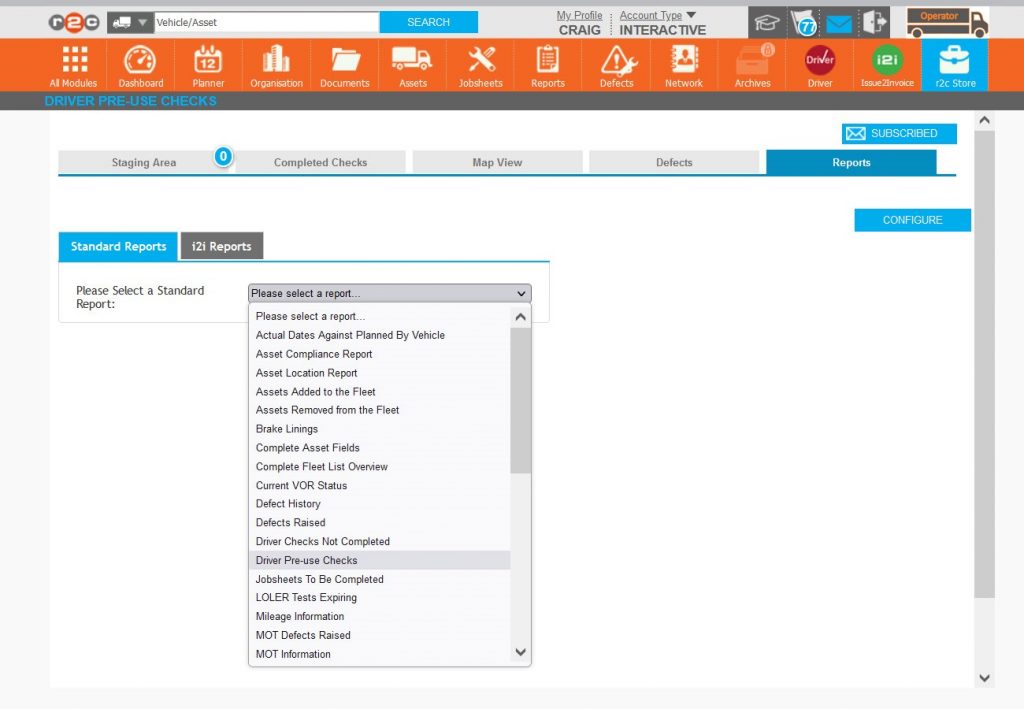
Task: Open My Profile for CRAIG
Action: [x=579, y=14]
